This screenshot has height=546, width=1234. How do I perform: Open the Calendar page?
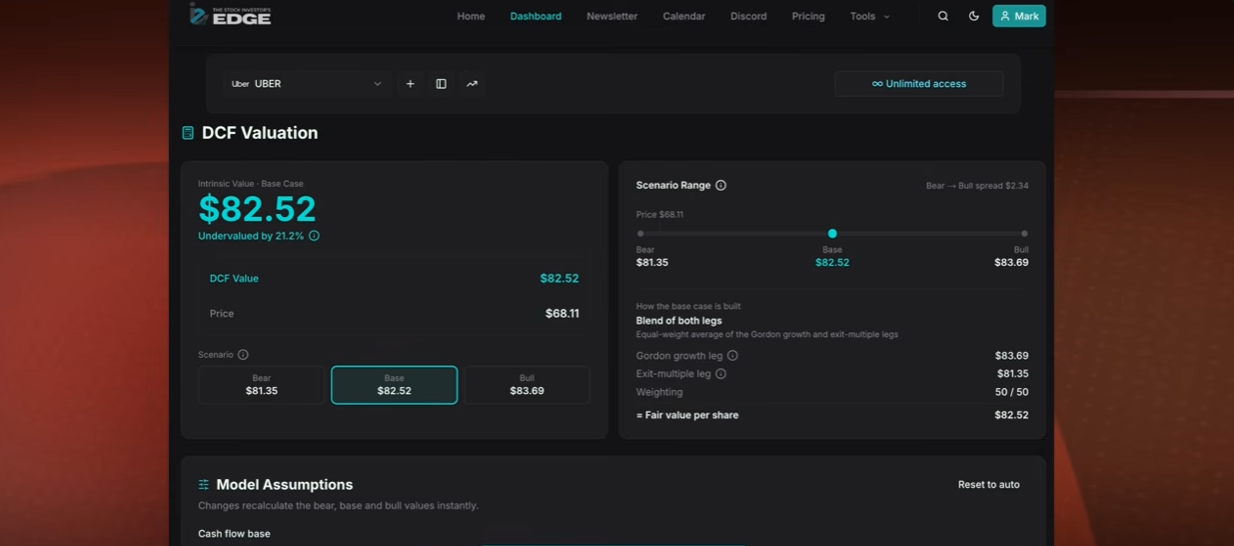pos(684,16)
